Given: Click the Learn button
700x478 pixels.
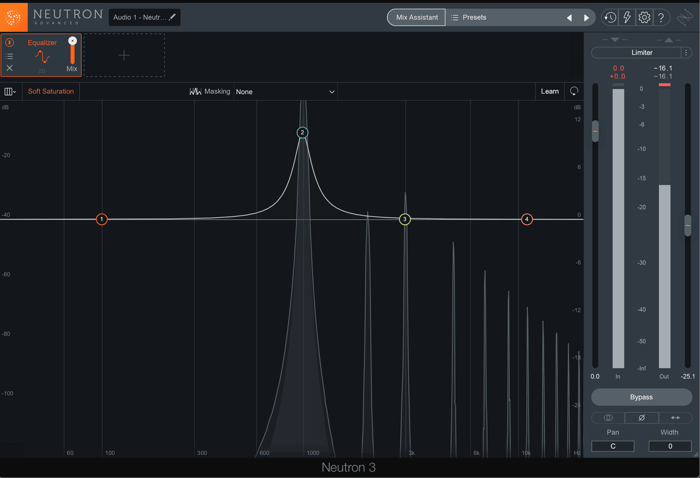Looking at the screenshot, I should pyautogui.click(x=550, y=91).
